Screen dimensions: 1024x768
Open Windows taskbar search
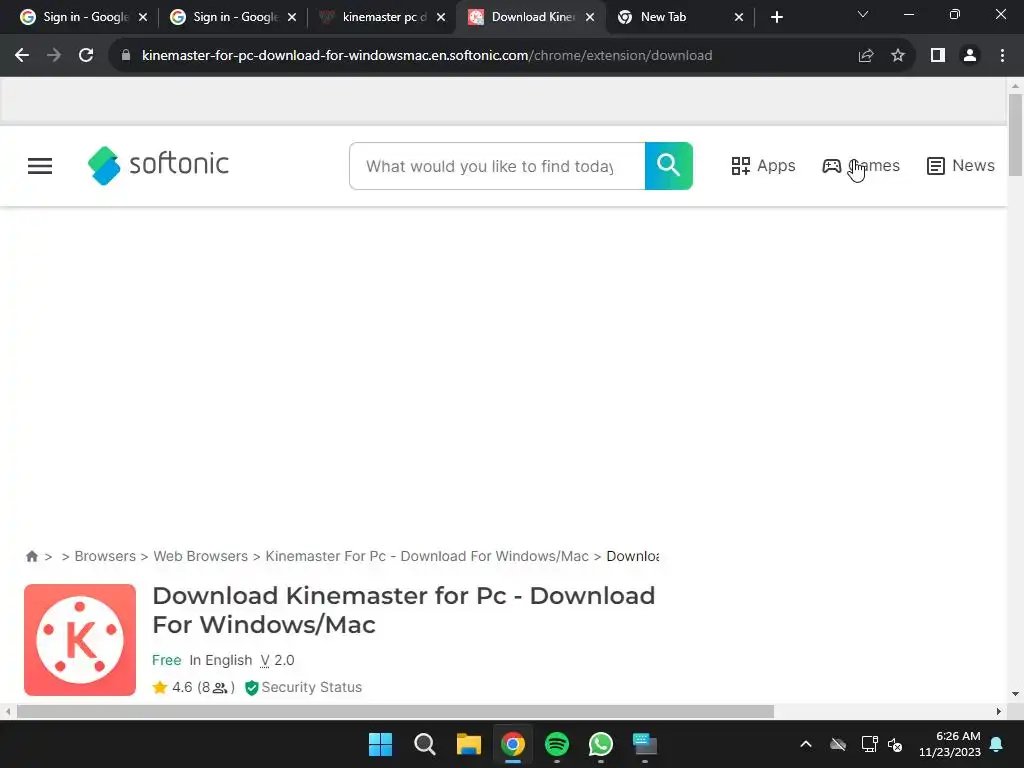coord(424,744)
